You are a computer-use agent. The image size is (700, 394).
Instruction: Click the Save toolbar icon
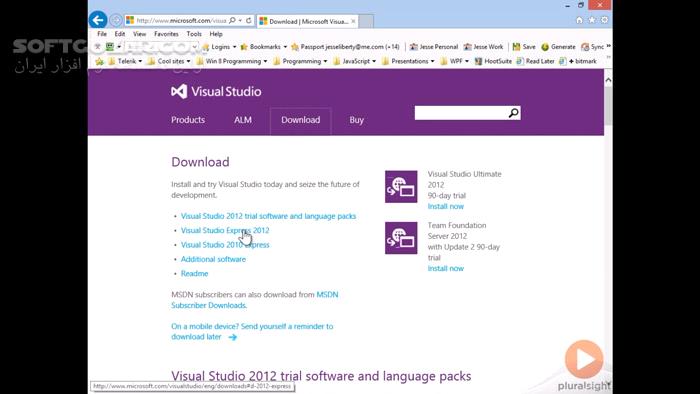click(x=524, y=47)
